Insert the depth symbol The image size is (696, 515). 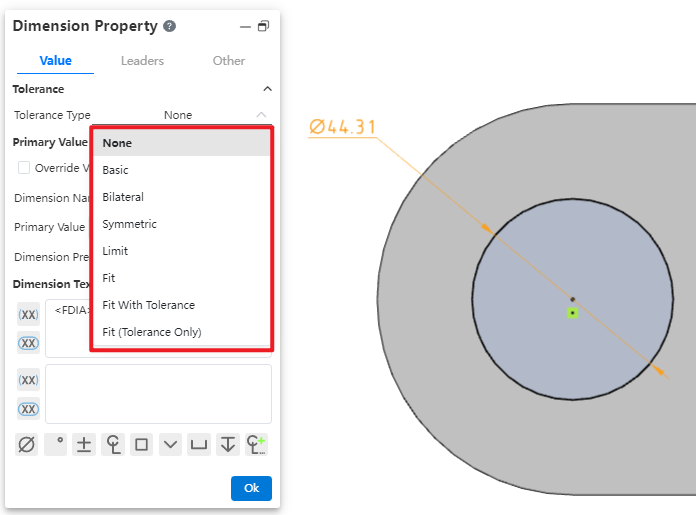point(228,445)
